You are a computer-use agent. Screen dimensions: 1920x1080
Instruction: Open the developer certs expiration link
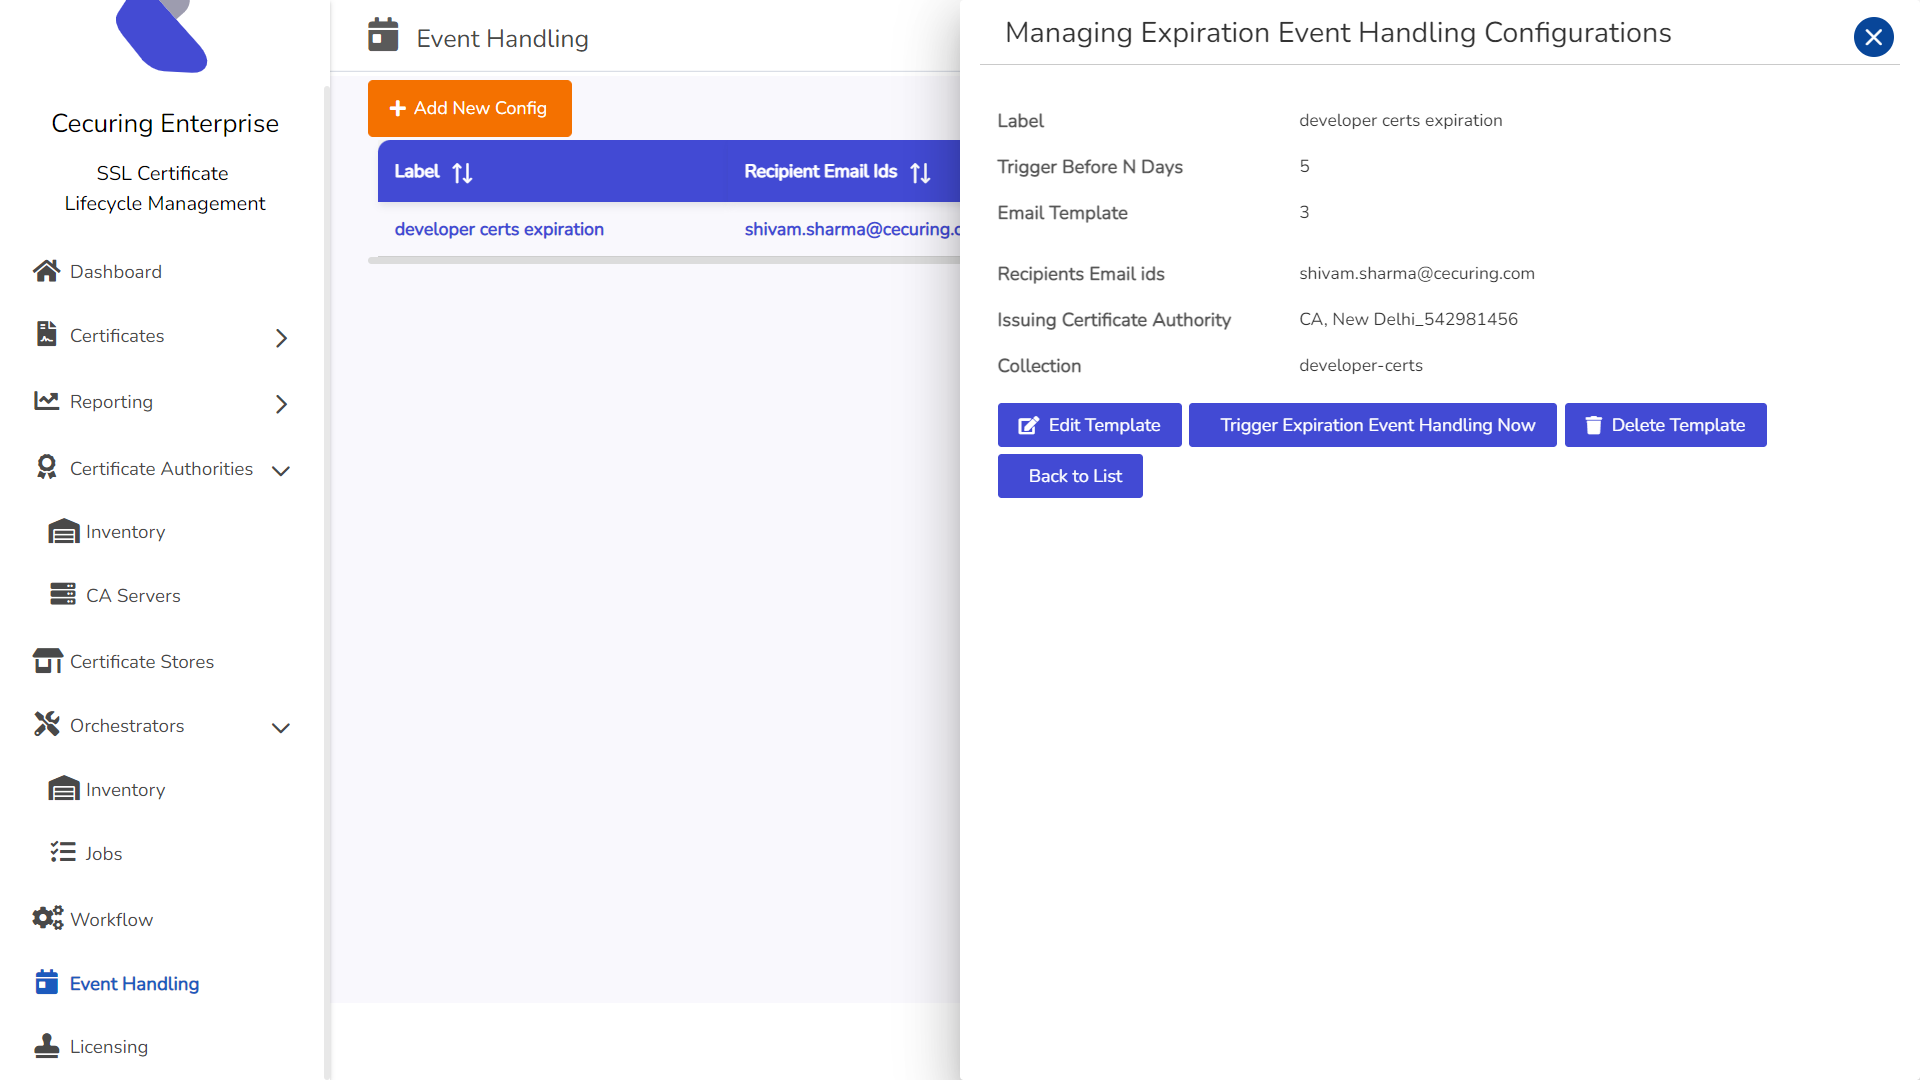pyautogui.click(x=499, y=229)
